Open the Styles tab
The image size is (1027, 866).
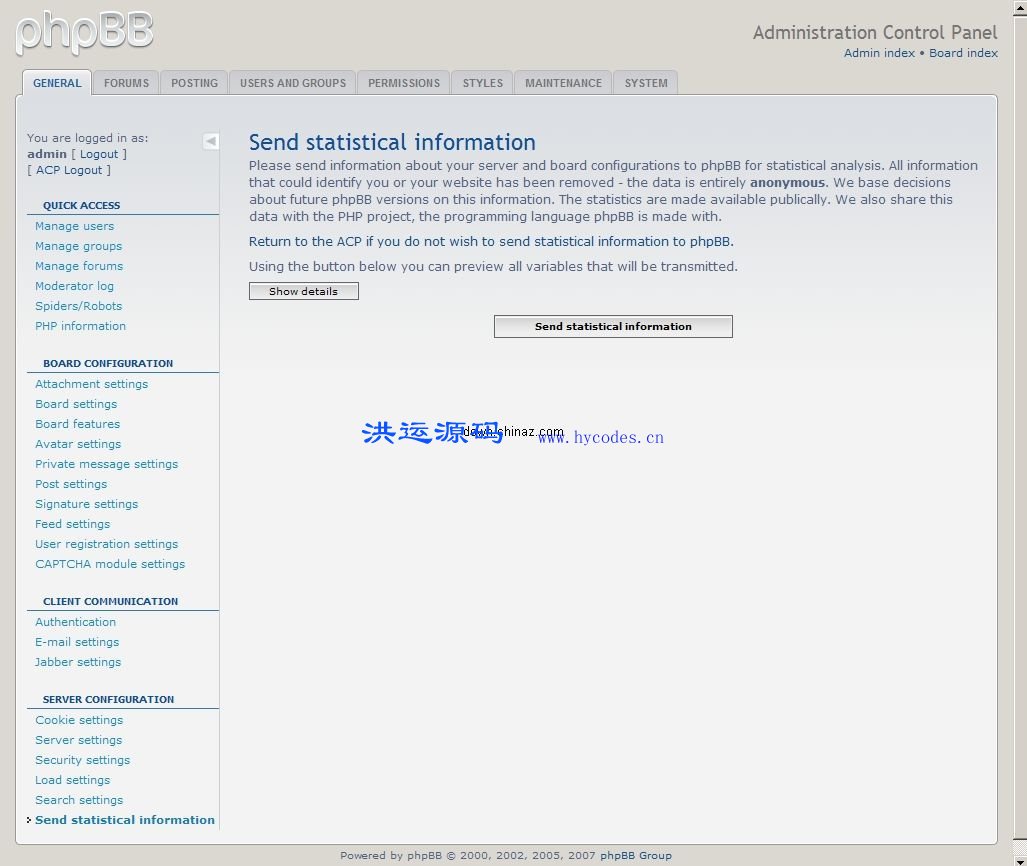483,83
